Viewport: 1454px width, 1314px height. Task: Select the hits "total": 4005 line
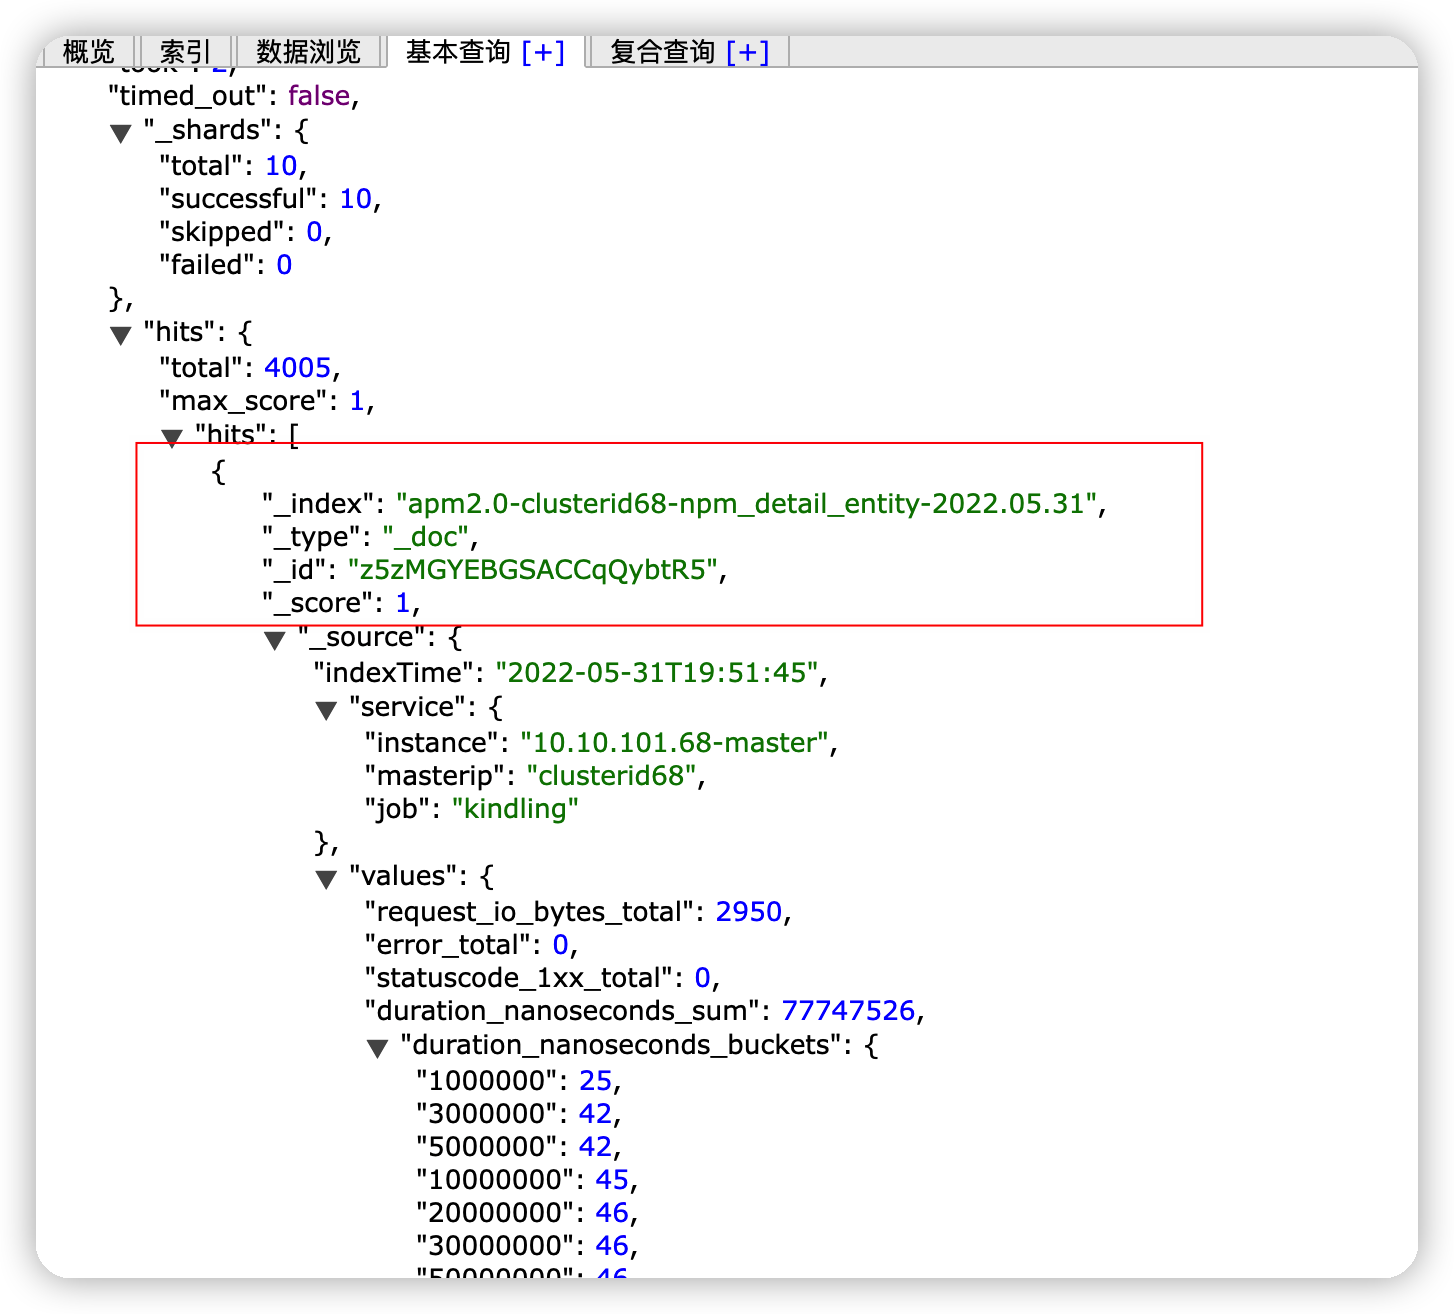pyautogui.click(x=250, y=368)
